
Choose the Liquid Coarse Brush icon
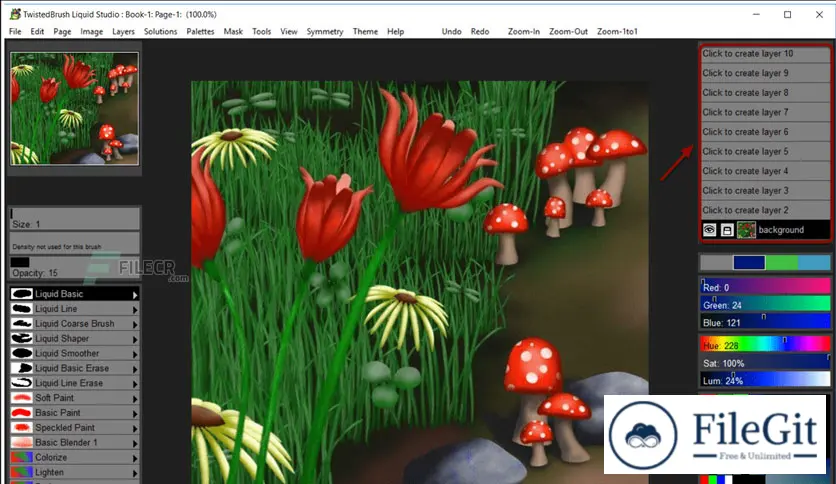click(21, 324)
